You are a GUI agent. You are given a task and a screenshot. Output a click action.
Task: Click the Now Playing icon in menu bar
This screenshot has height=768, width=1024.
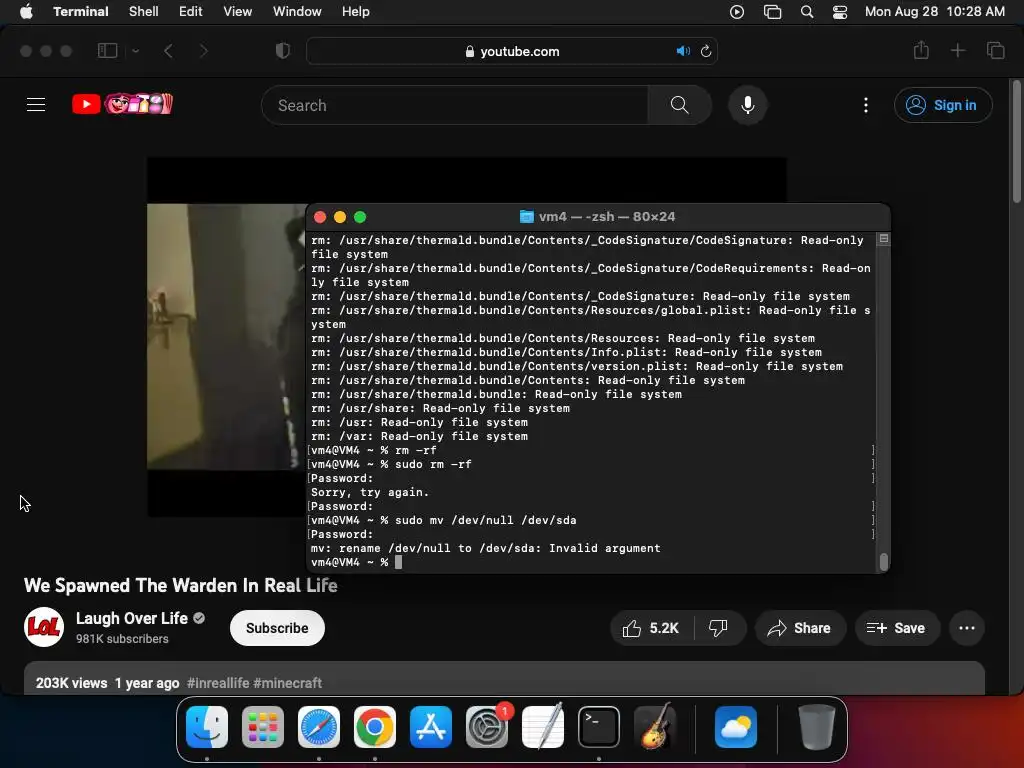[737, 12]
